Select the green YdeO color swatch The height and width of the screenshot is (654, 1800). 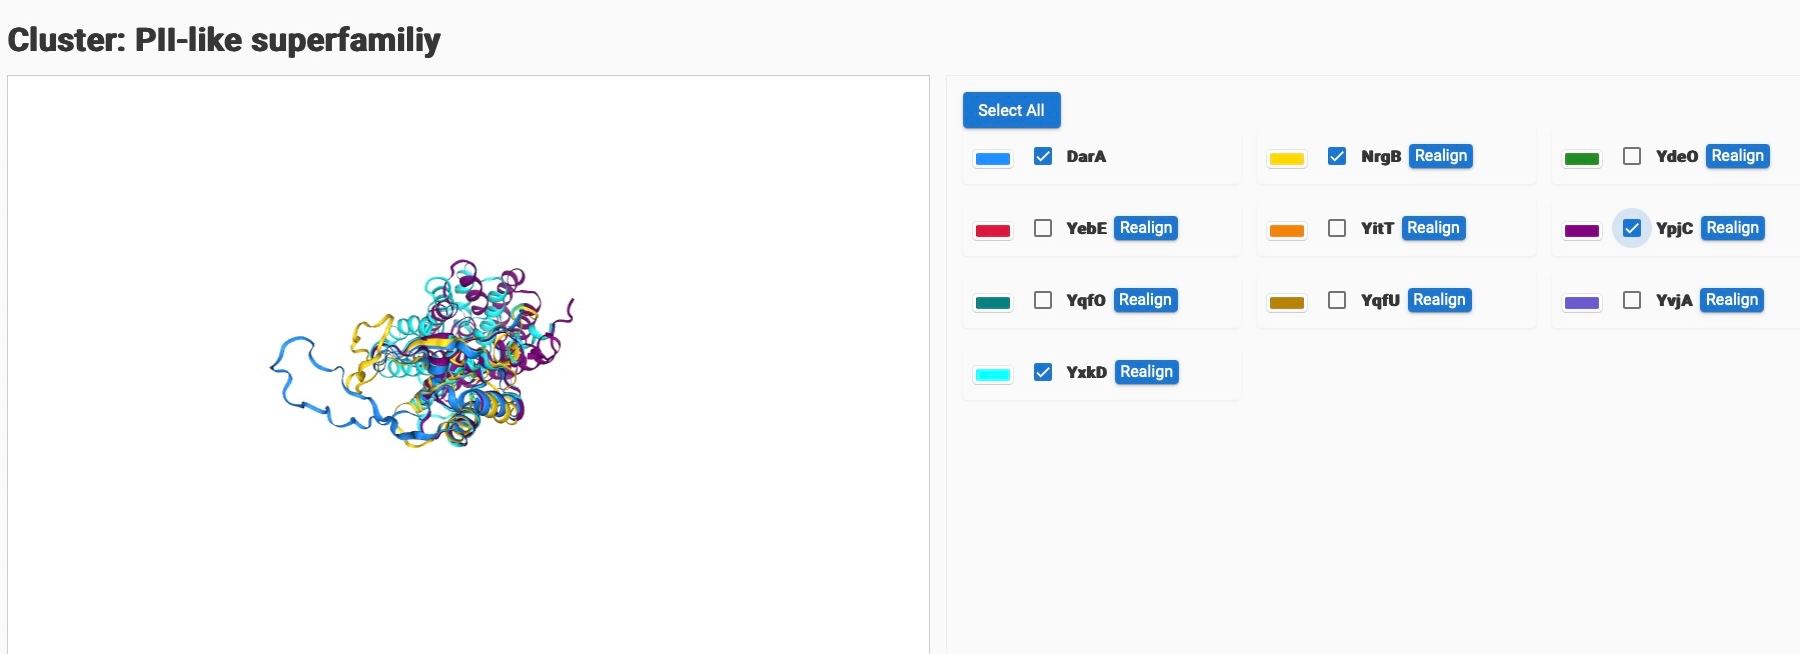coord(1581,158)
